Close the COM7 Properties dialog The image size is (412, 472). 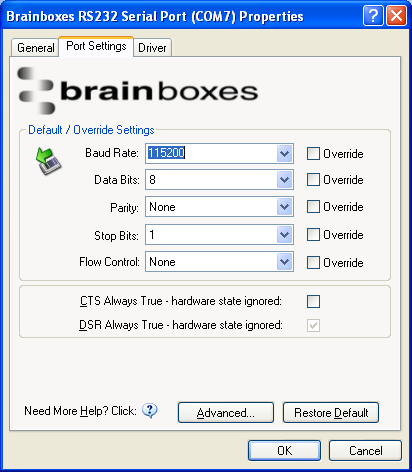[x=396, y=16]
